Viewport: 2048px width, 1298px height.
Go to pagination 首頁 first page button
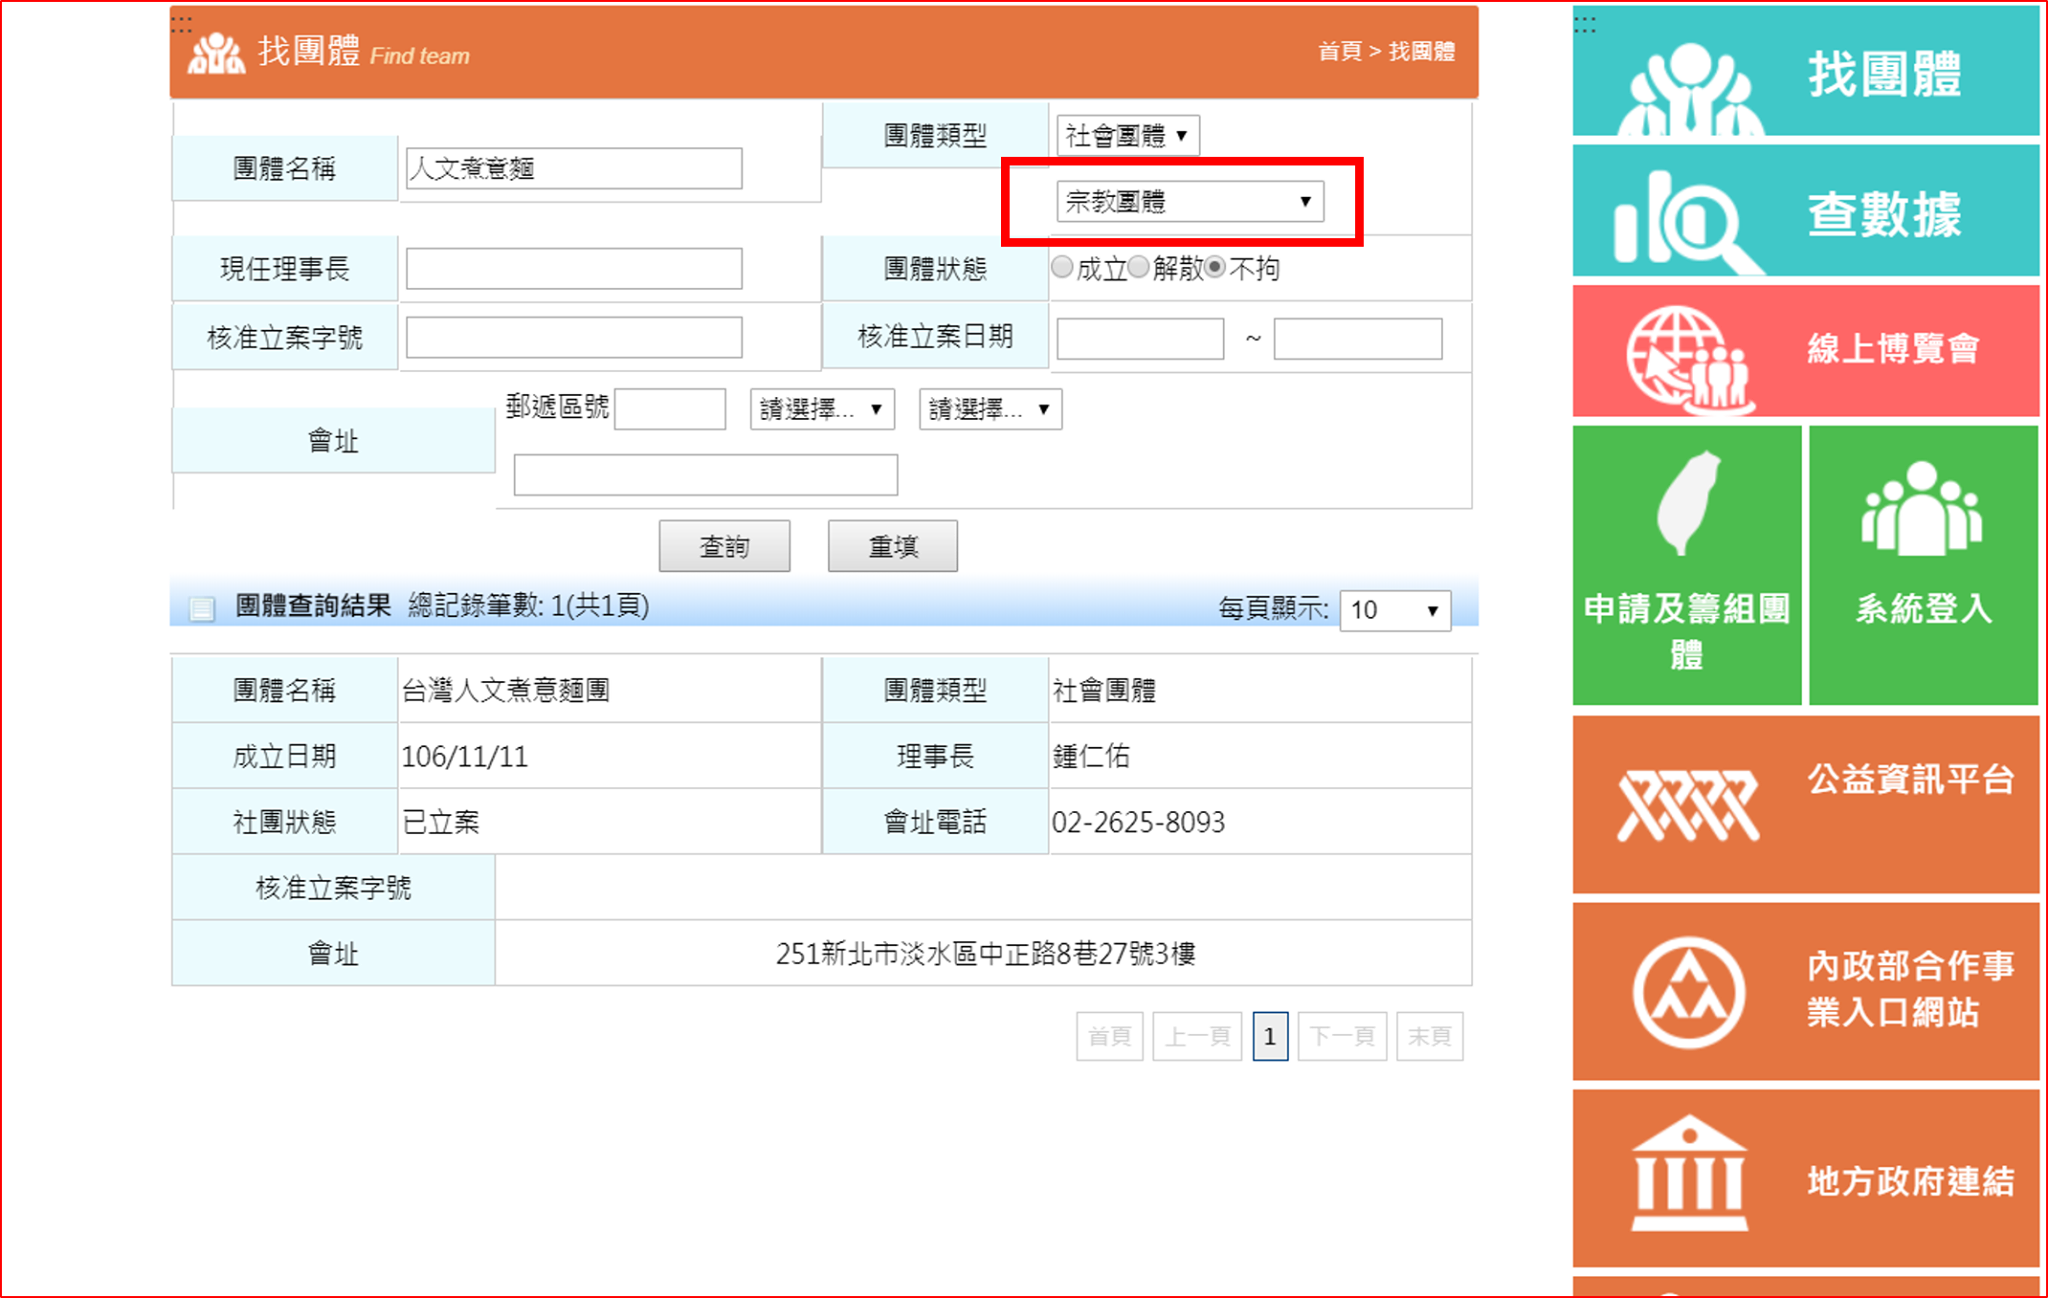click(1110, 1036)
